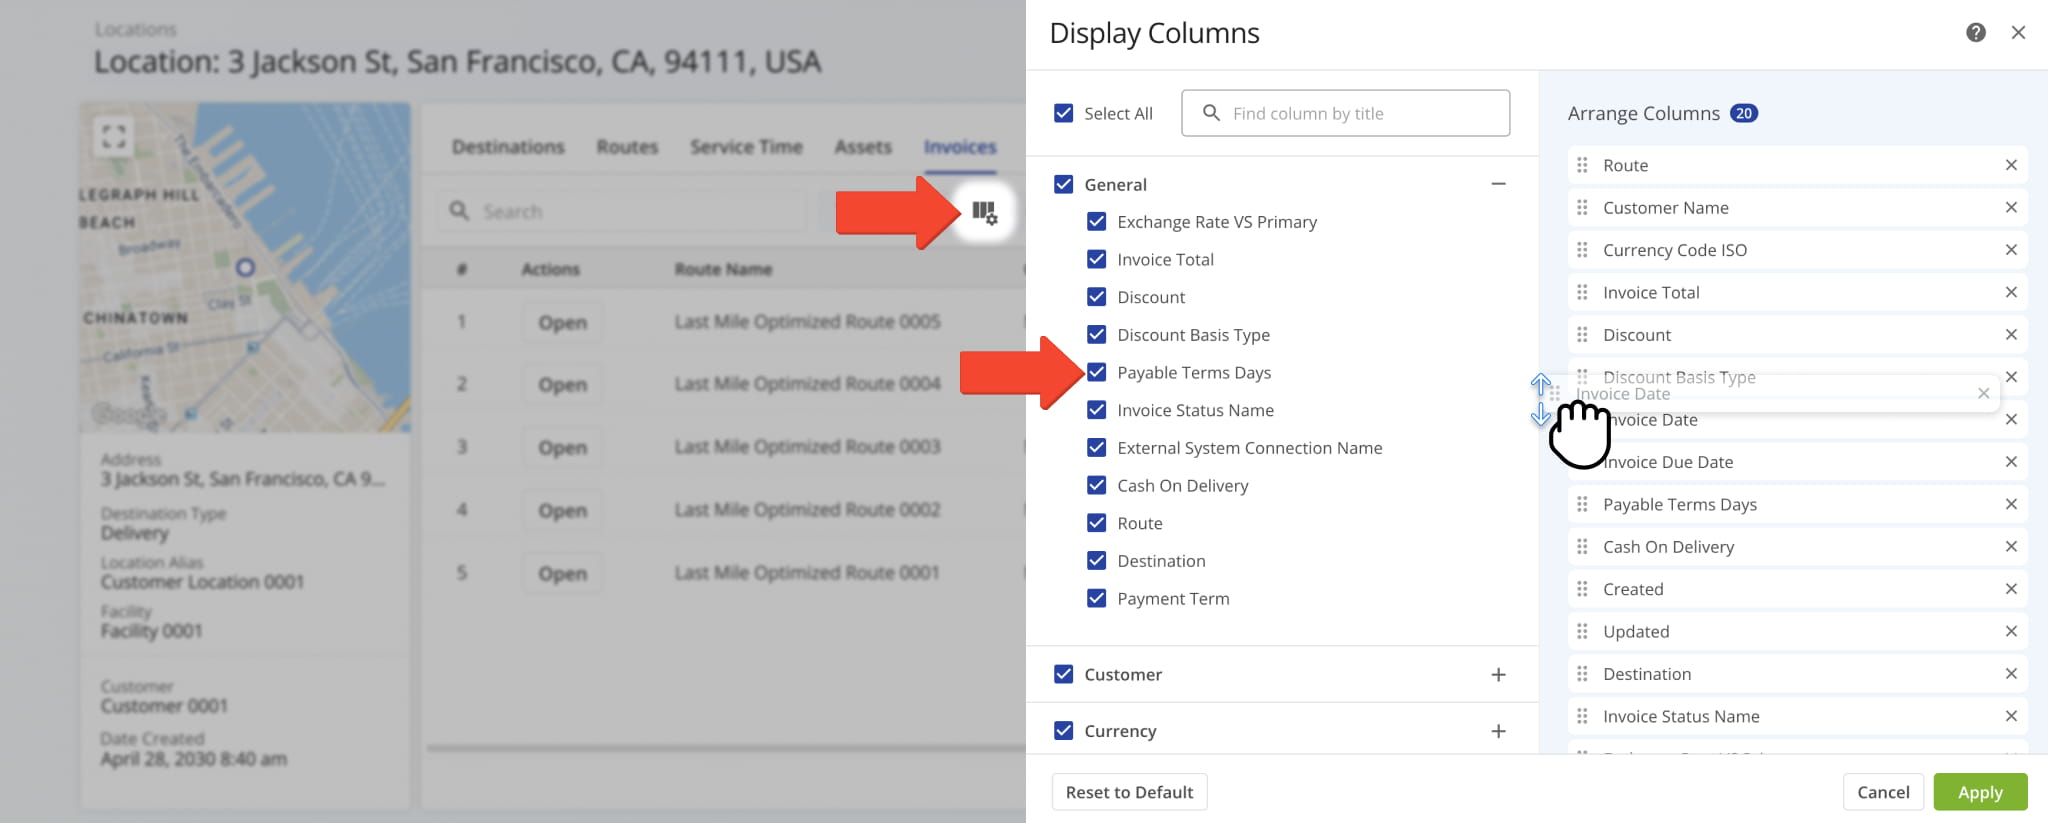Uncheck Exchange Rate VS Primary
Screen dimensions: 2048x823
tap(1097, 221)
